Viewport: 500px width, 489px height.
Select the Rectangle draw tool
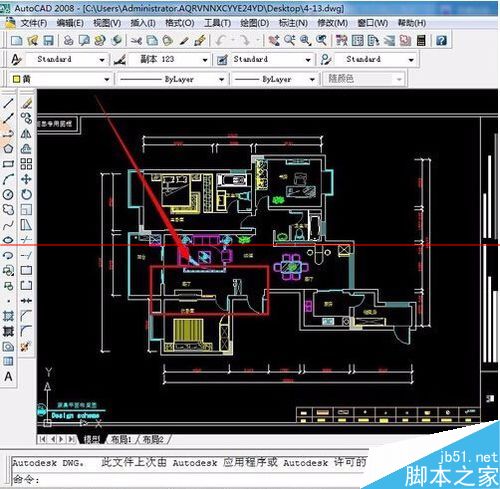(8, 164)
